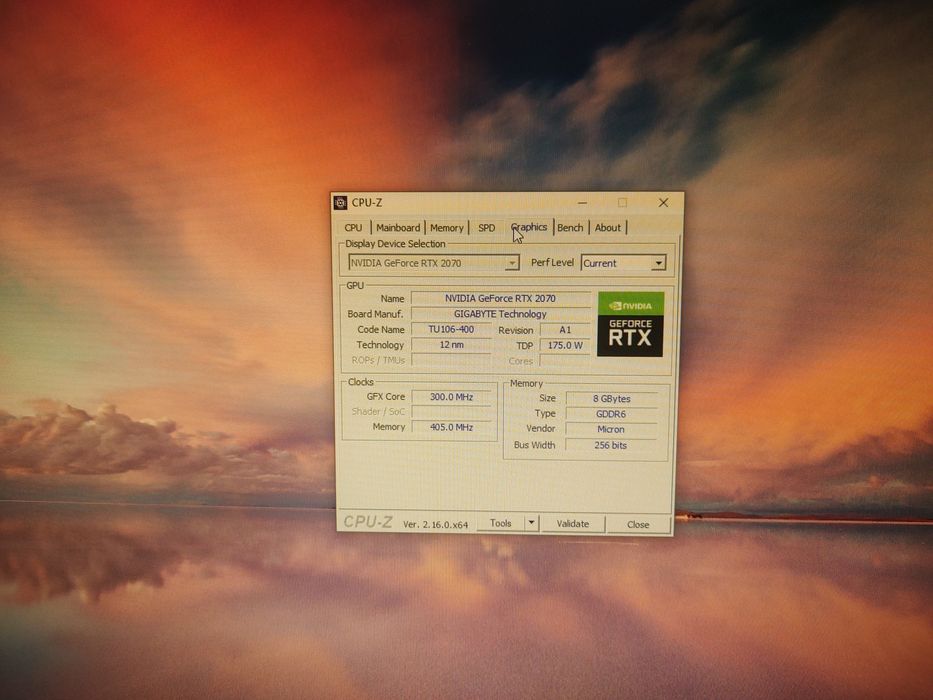Click the Memory clock 405.0 MHz value

tap(452, 427)
